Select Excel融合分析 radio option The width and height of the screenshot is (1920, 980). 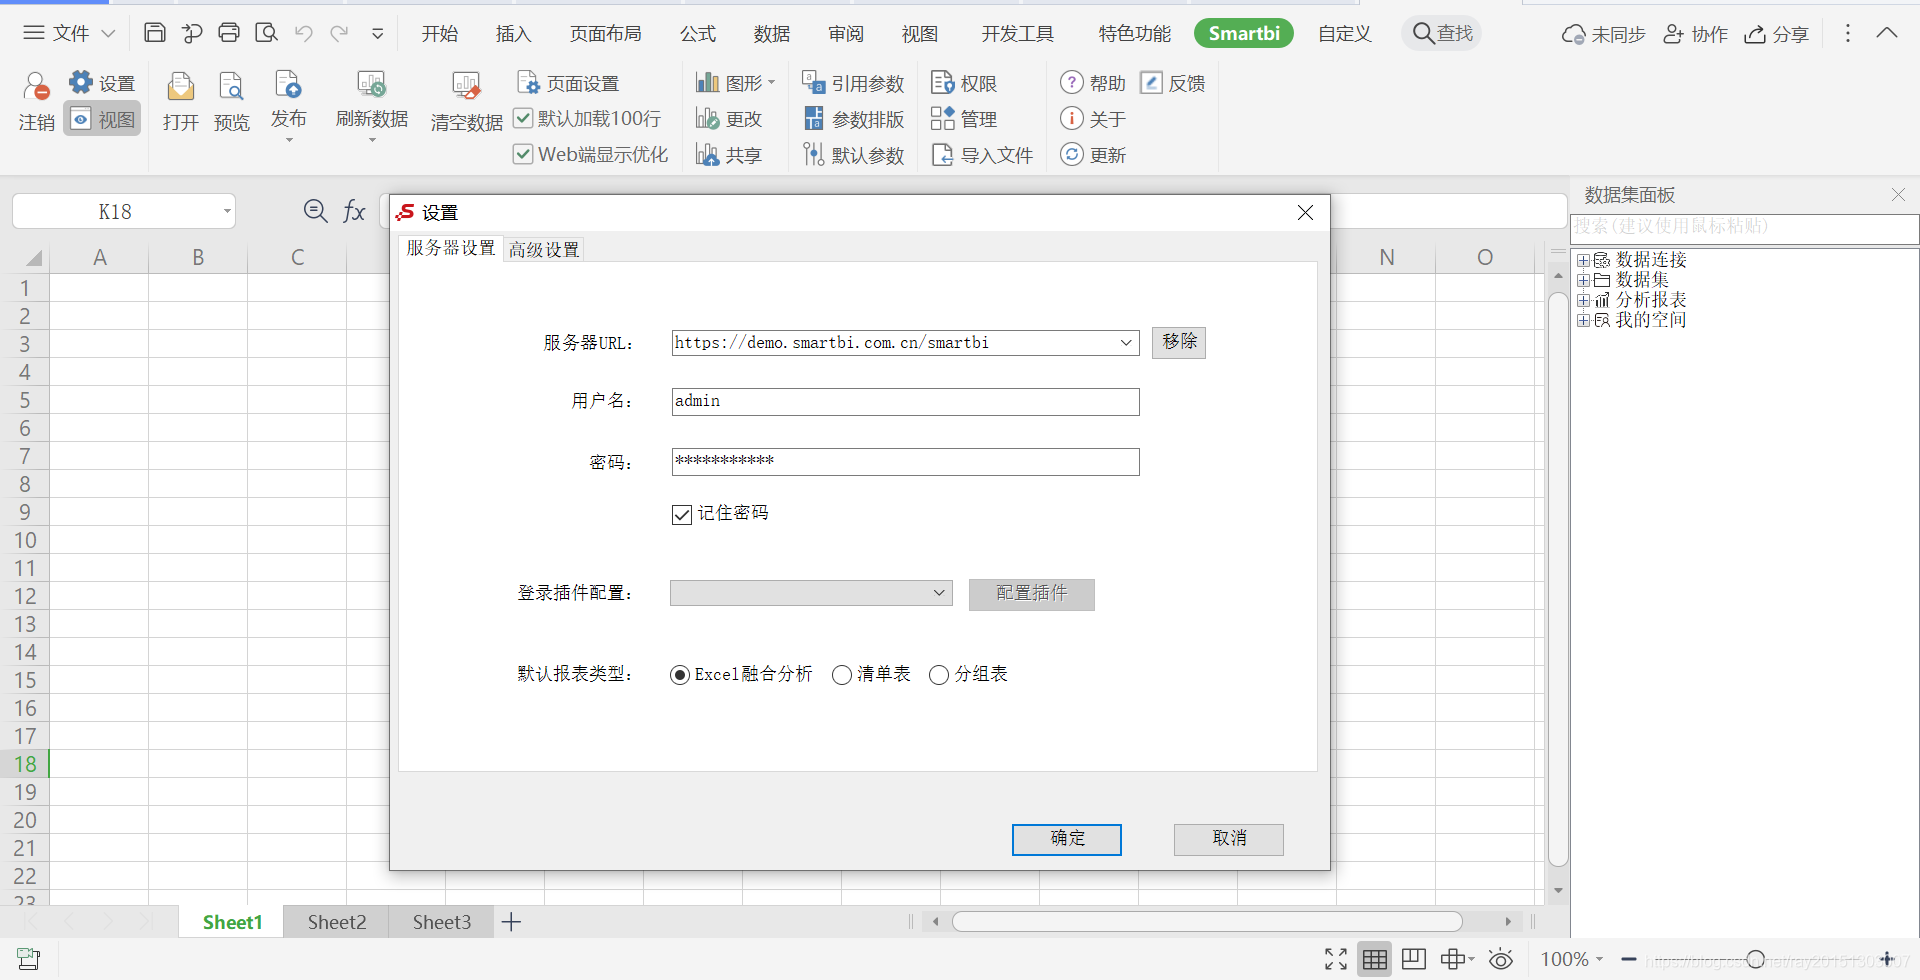(x=680, y=675)
